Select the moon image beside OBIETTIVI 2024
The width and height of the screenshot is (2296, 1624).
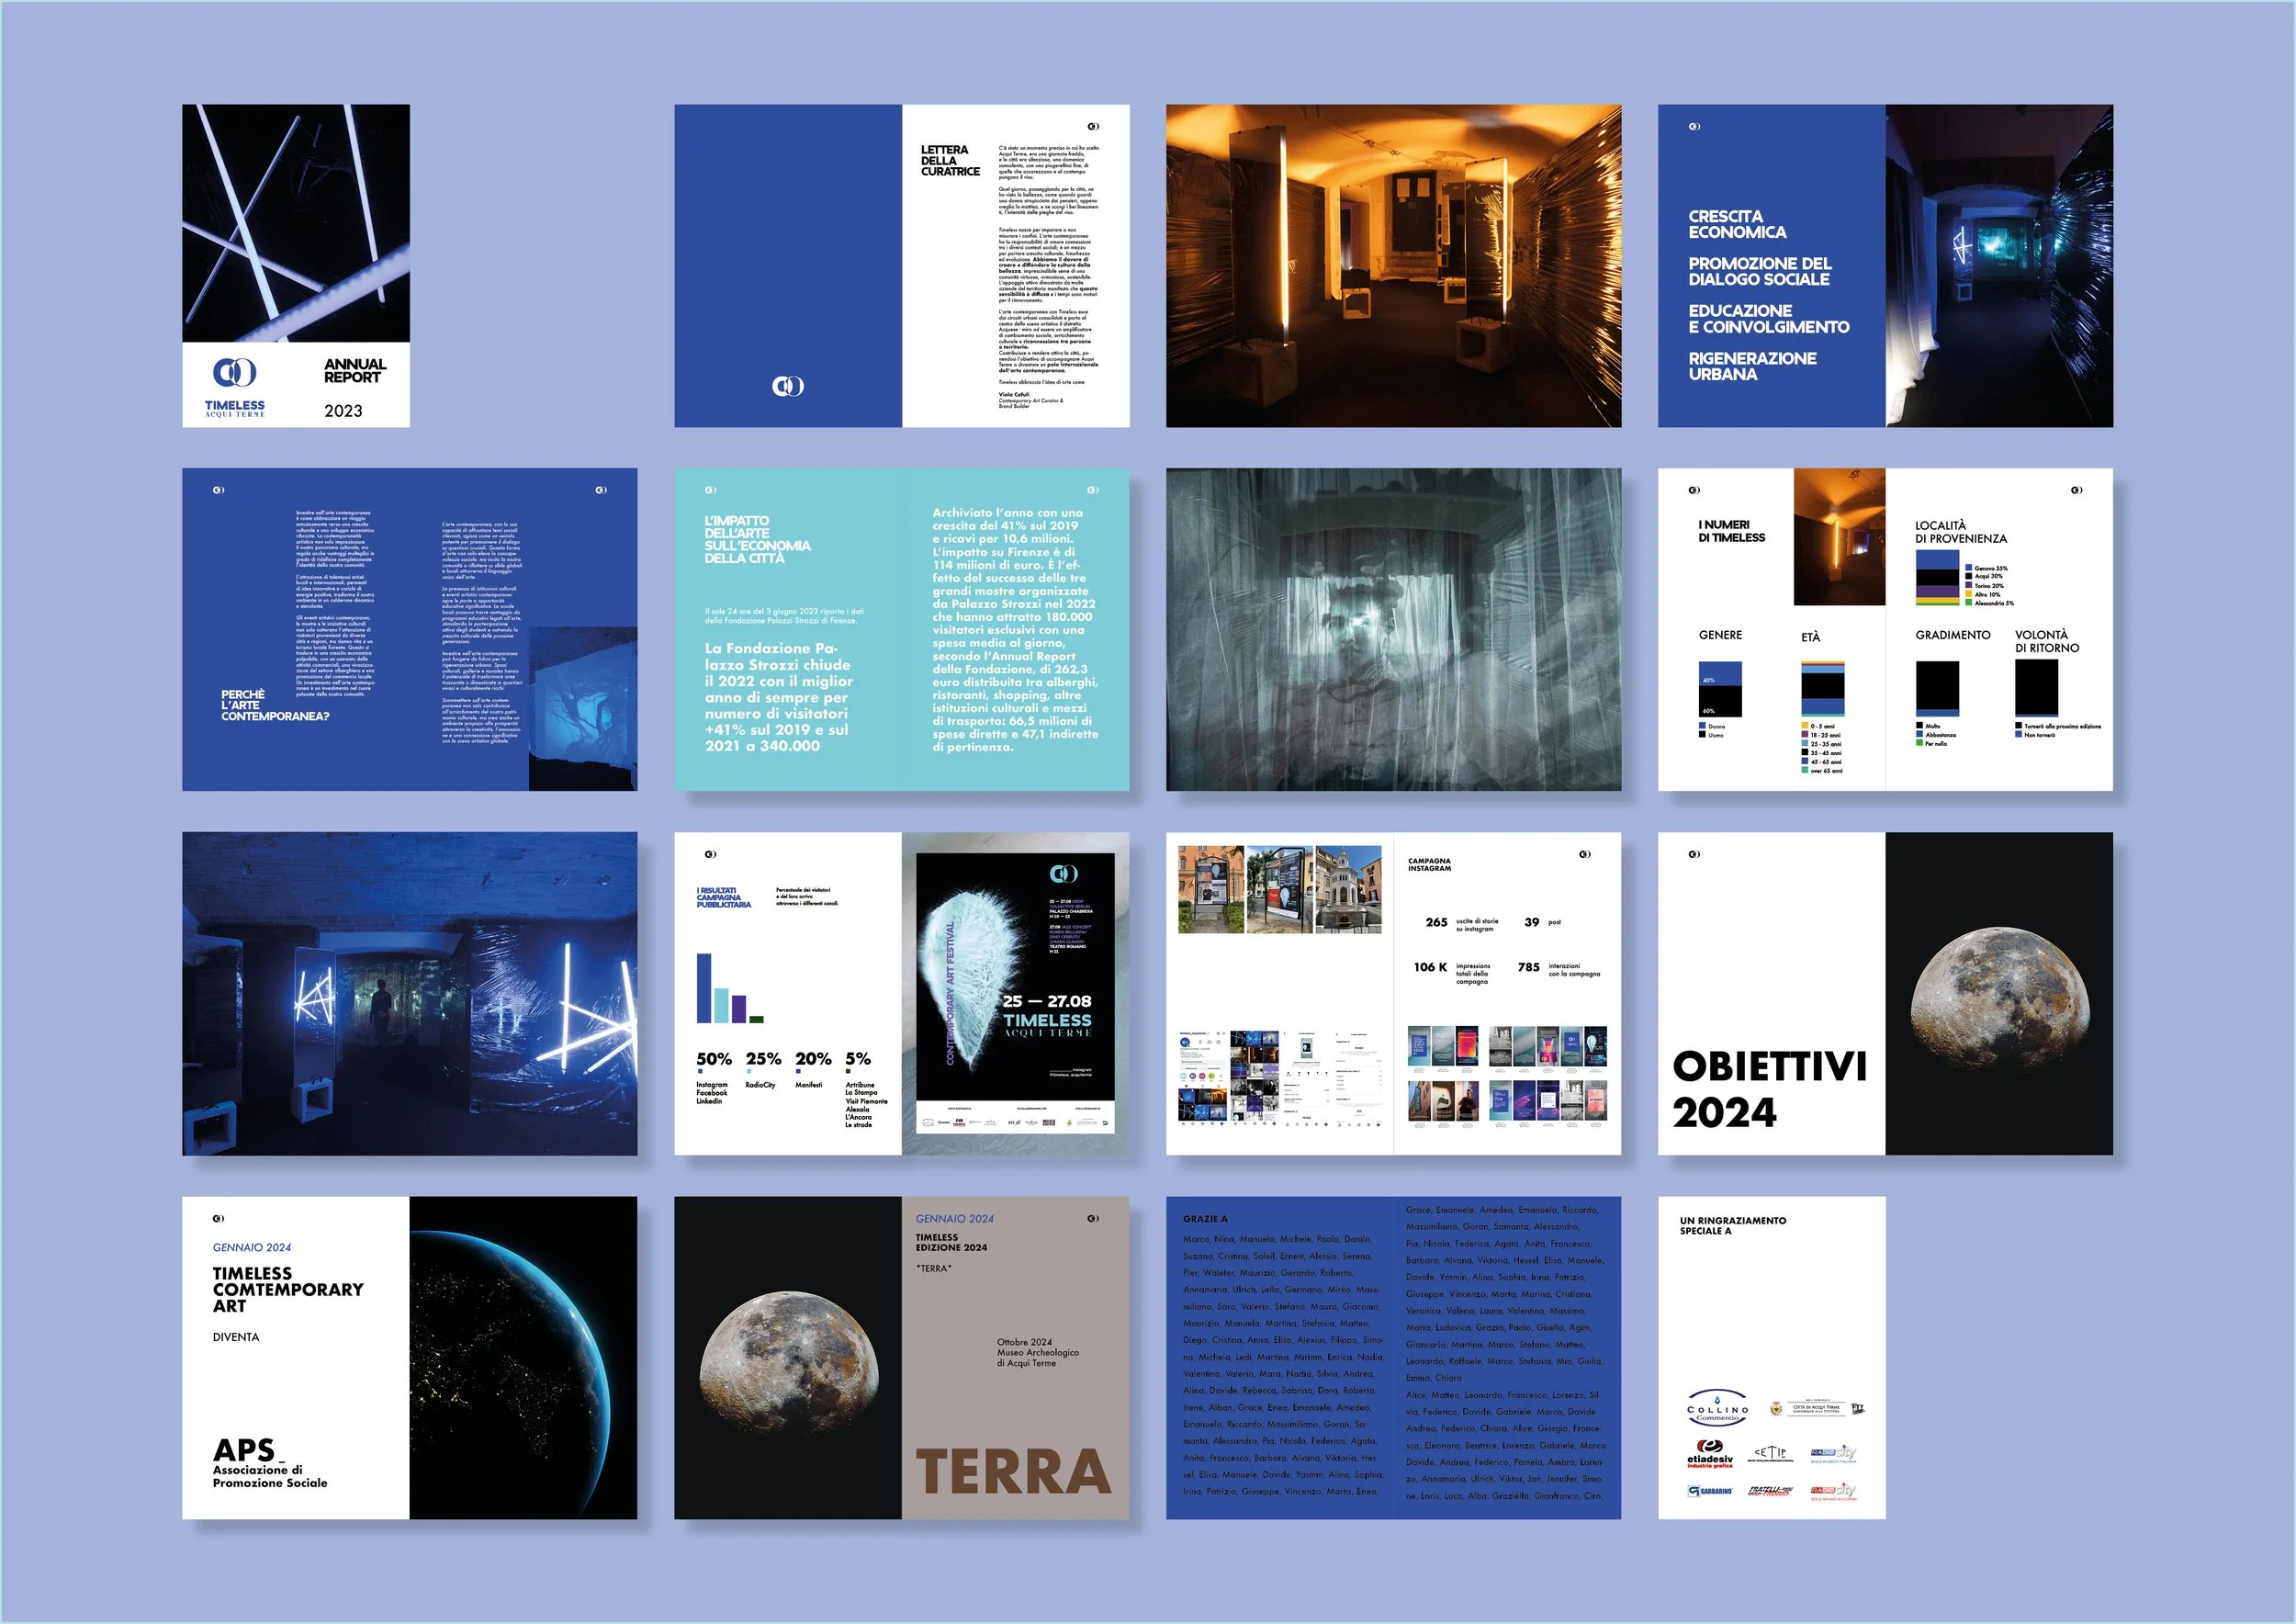pos(1998,995)
